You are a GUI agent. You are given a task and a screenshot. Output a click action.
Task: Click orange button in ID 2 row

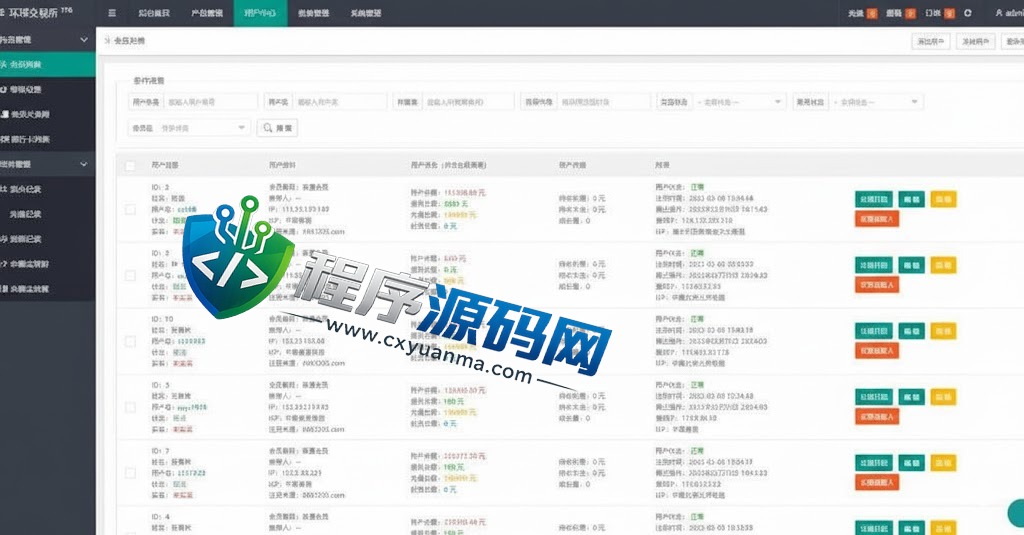876,219
